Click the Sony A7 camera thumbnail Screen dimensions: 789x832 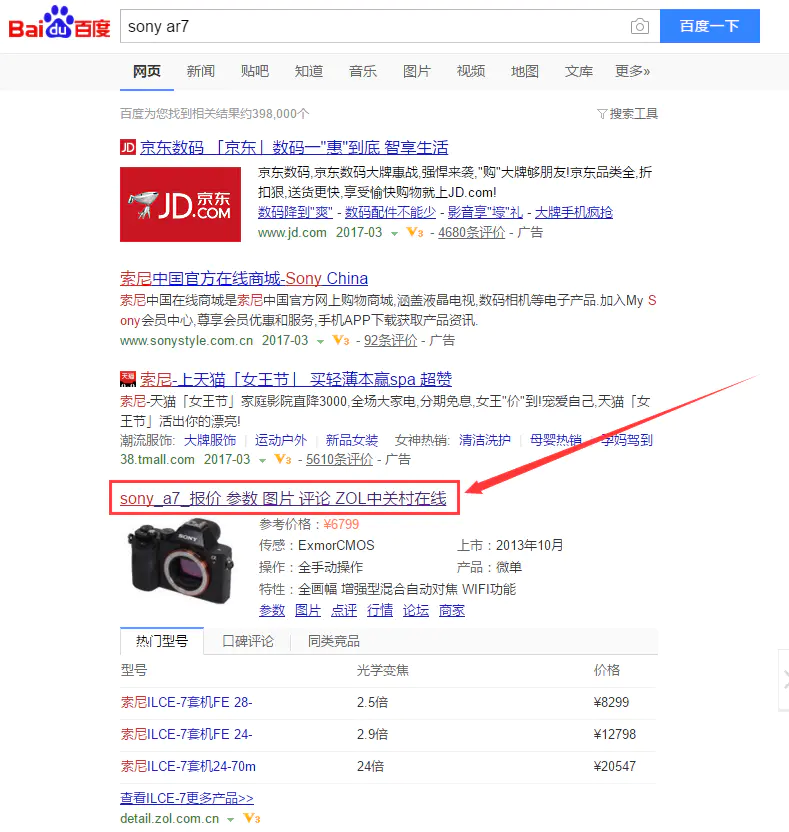click(x=180, y=561)
